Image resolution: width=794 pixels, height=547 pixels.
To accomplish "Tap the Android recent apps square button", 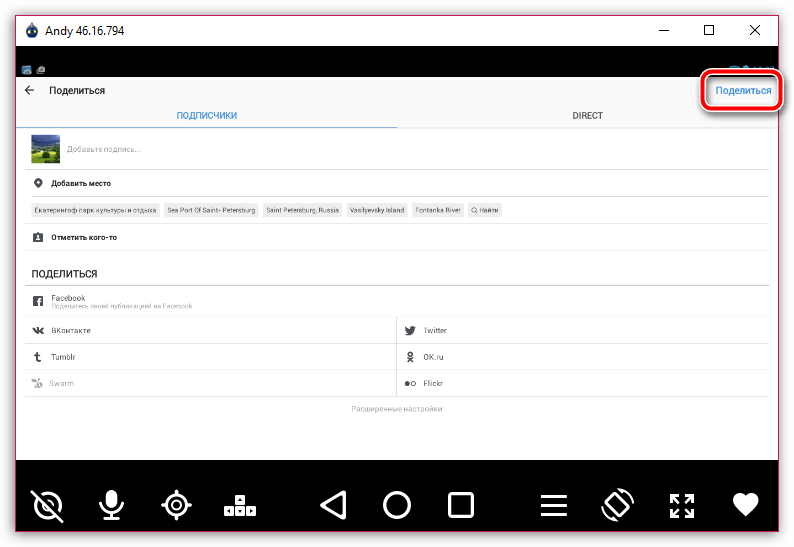I will click(461, 505).
